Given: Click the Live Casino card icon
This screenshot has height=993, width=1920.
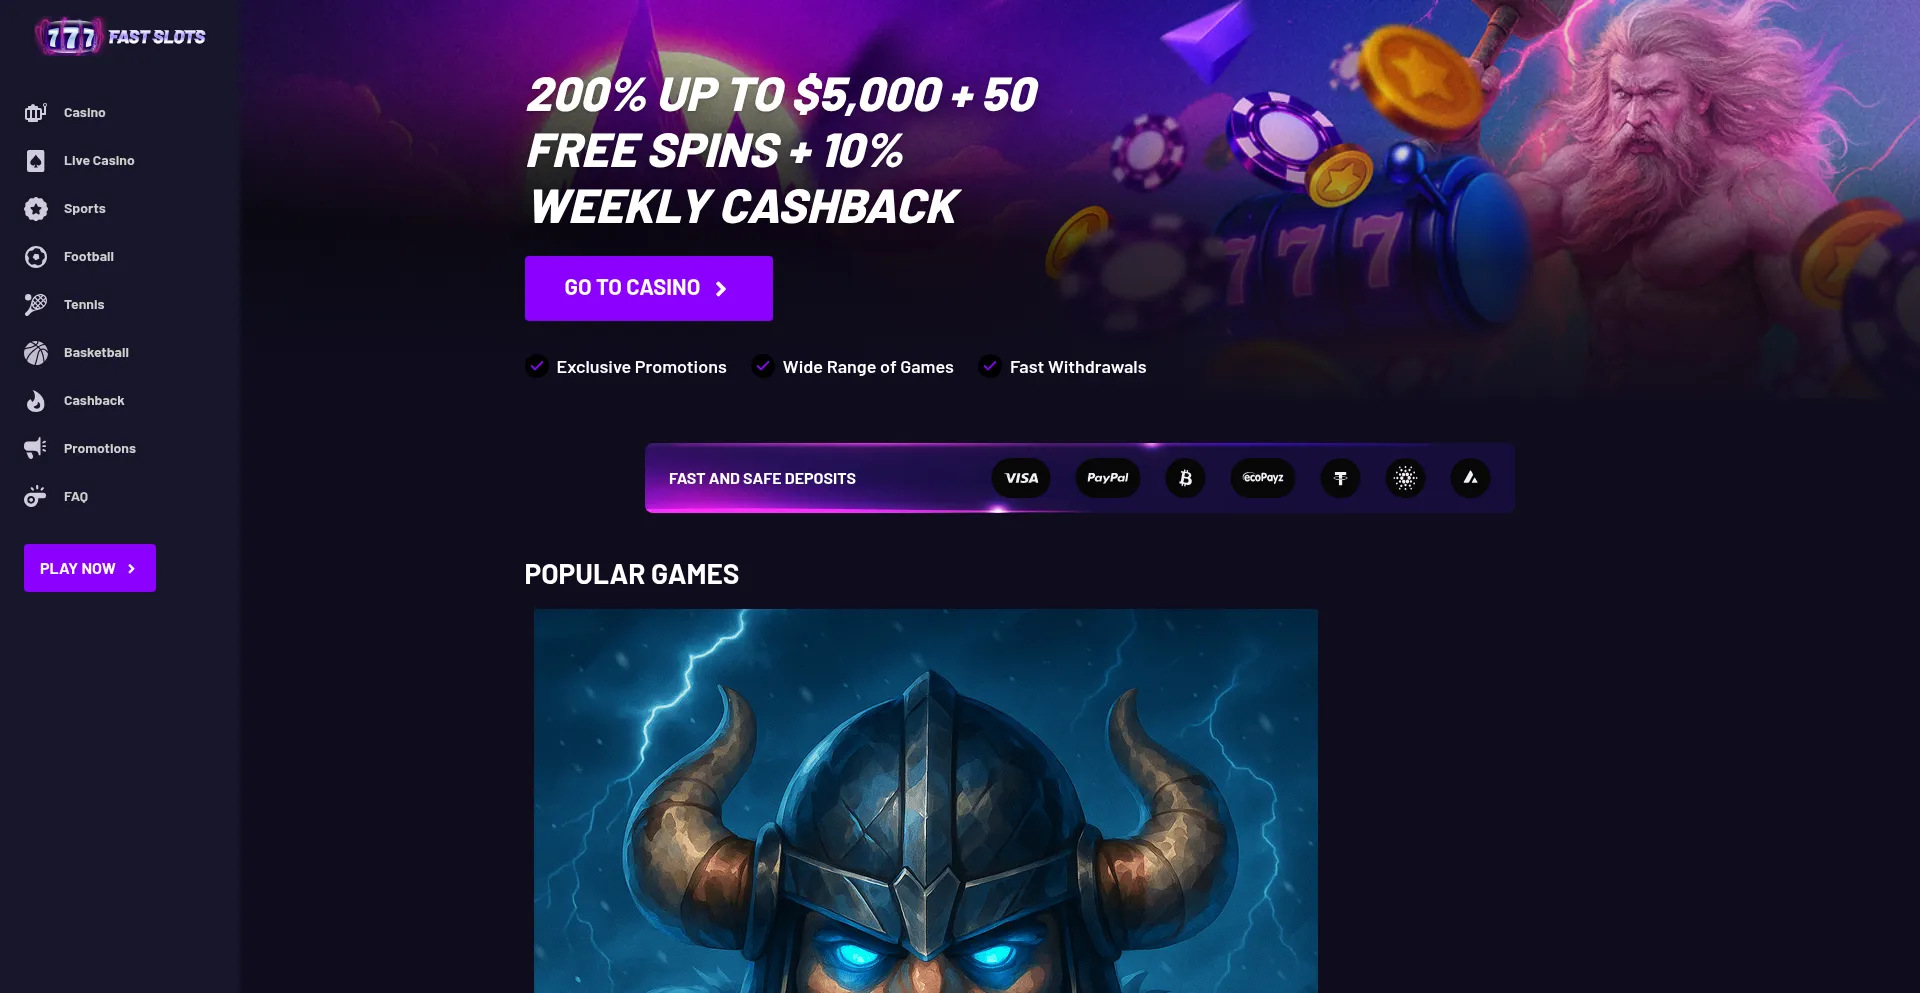Looking at the screenshot, I should coord(36,160).
